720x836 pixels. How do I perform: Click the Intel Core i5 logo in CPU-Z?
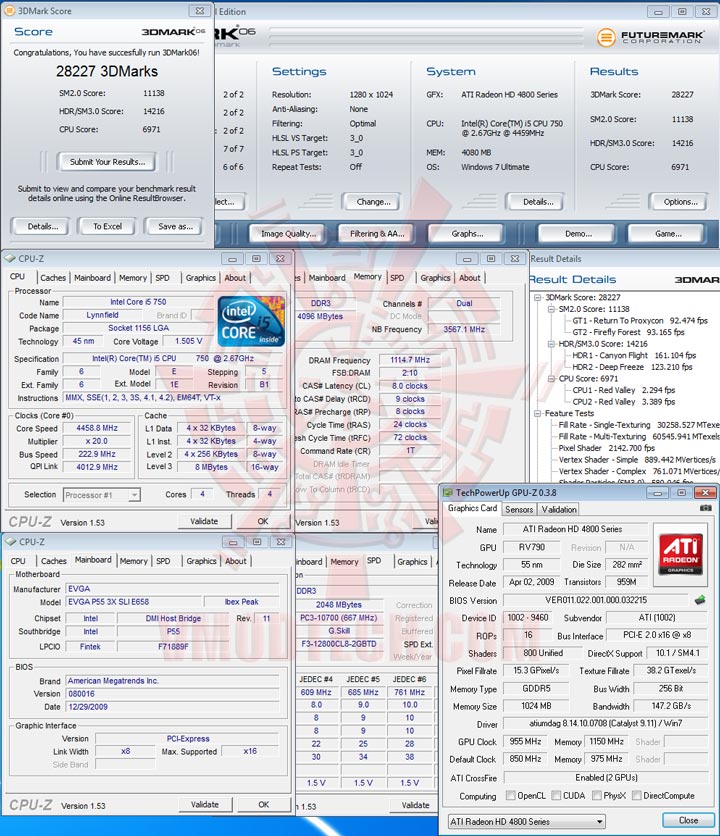(252, 321)
